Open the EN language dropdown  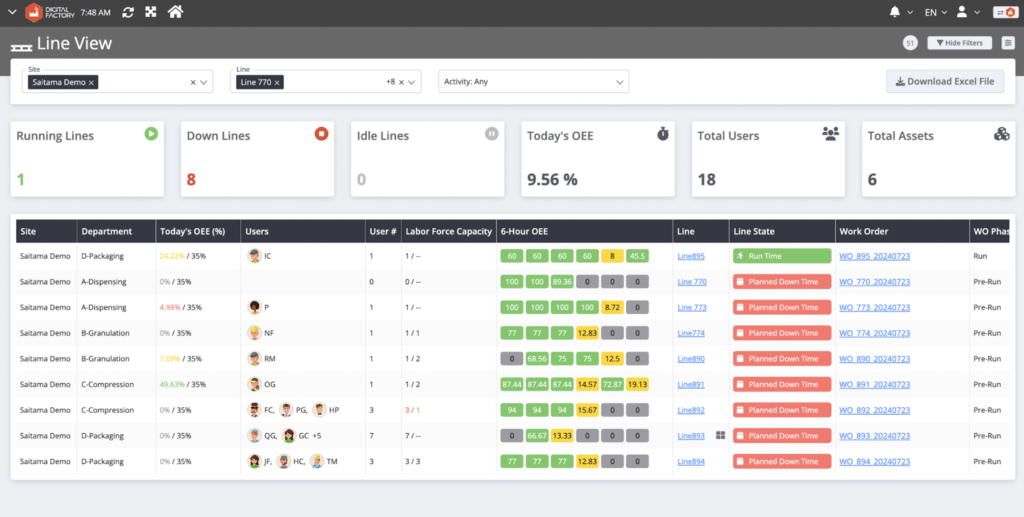pyautogui.click(x=935, y=12)
